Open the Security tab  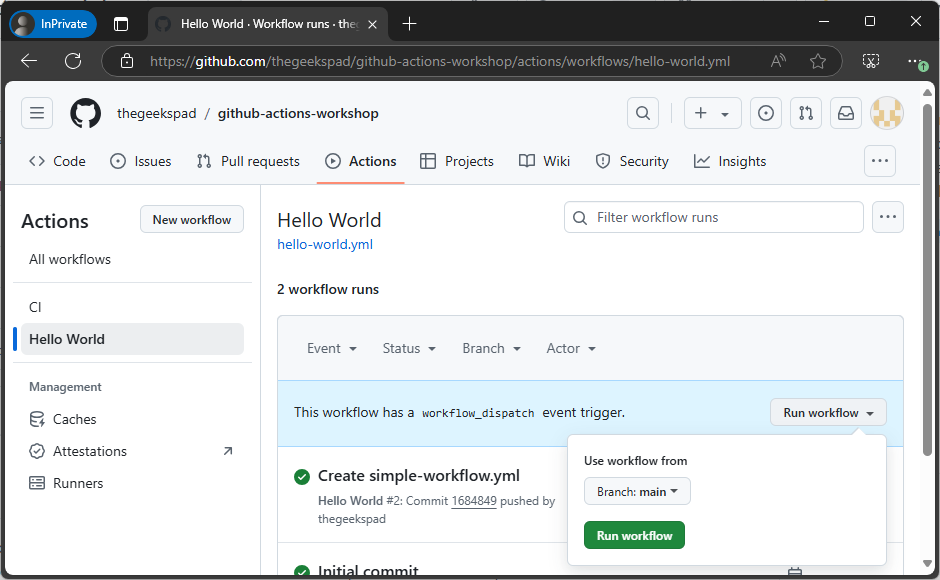[632, 161]
